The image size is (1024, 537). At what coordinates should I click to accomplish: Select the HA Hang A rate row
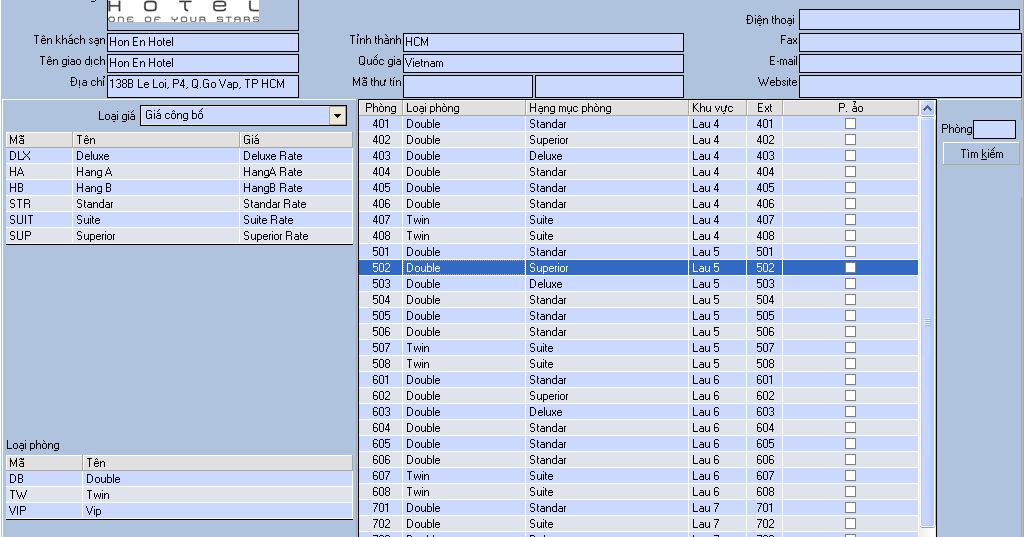[x=180, y=172]
